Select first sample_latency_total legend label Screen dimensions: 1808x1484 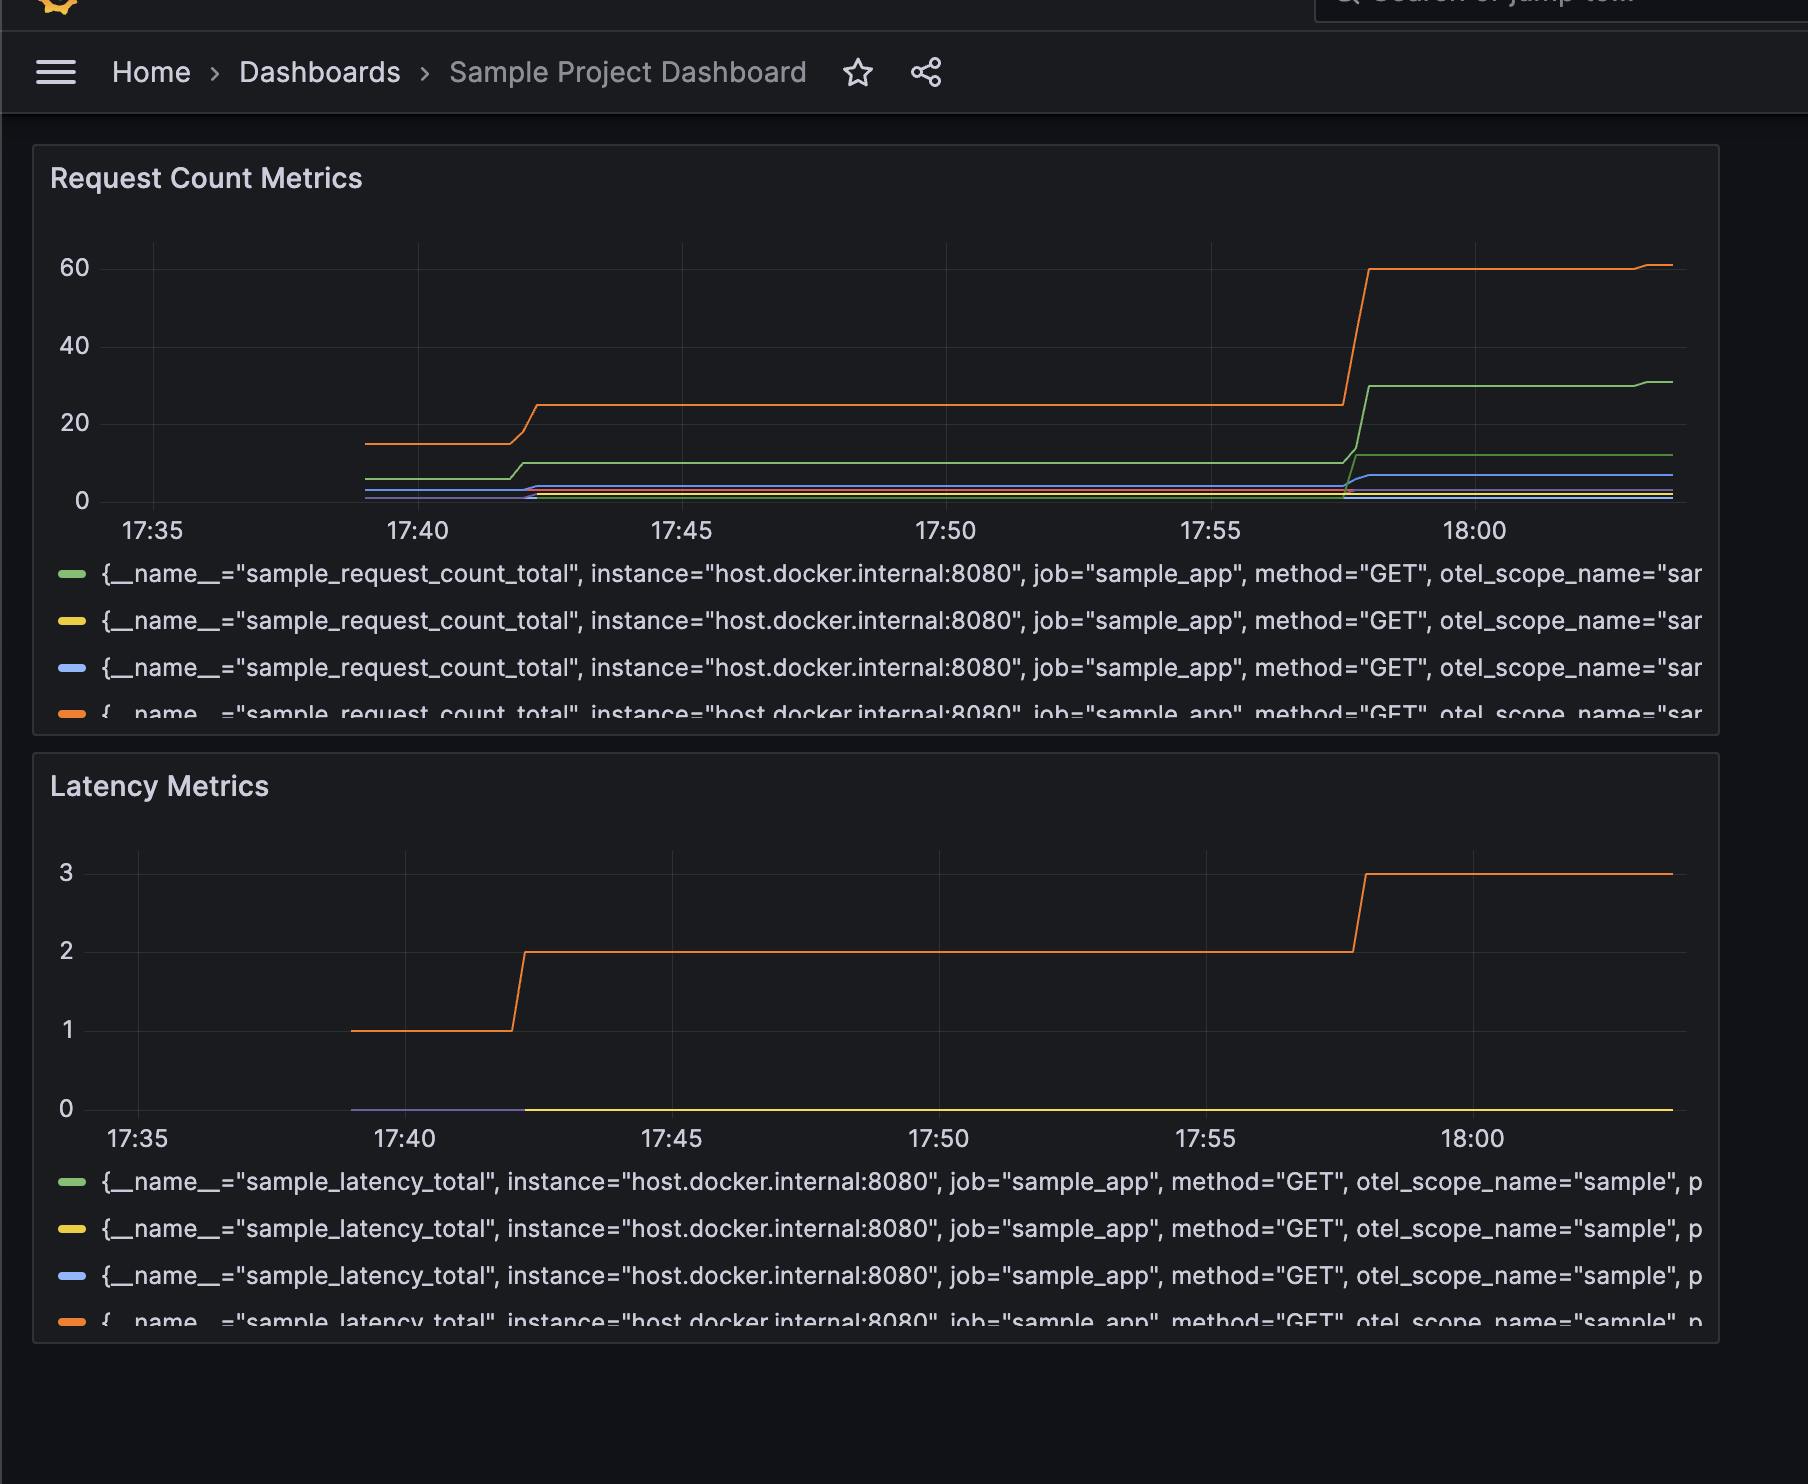[901, 1182]
